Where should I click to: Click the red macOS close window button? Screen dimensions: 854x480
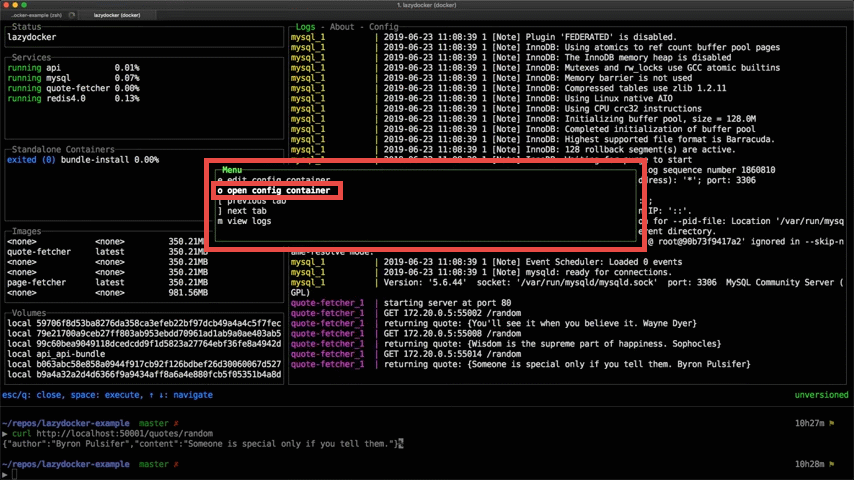(8, 5)
